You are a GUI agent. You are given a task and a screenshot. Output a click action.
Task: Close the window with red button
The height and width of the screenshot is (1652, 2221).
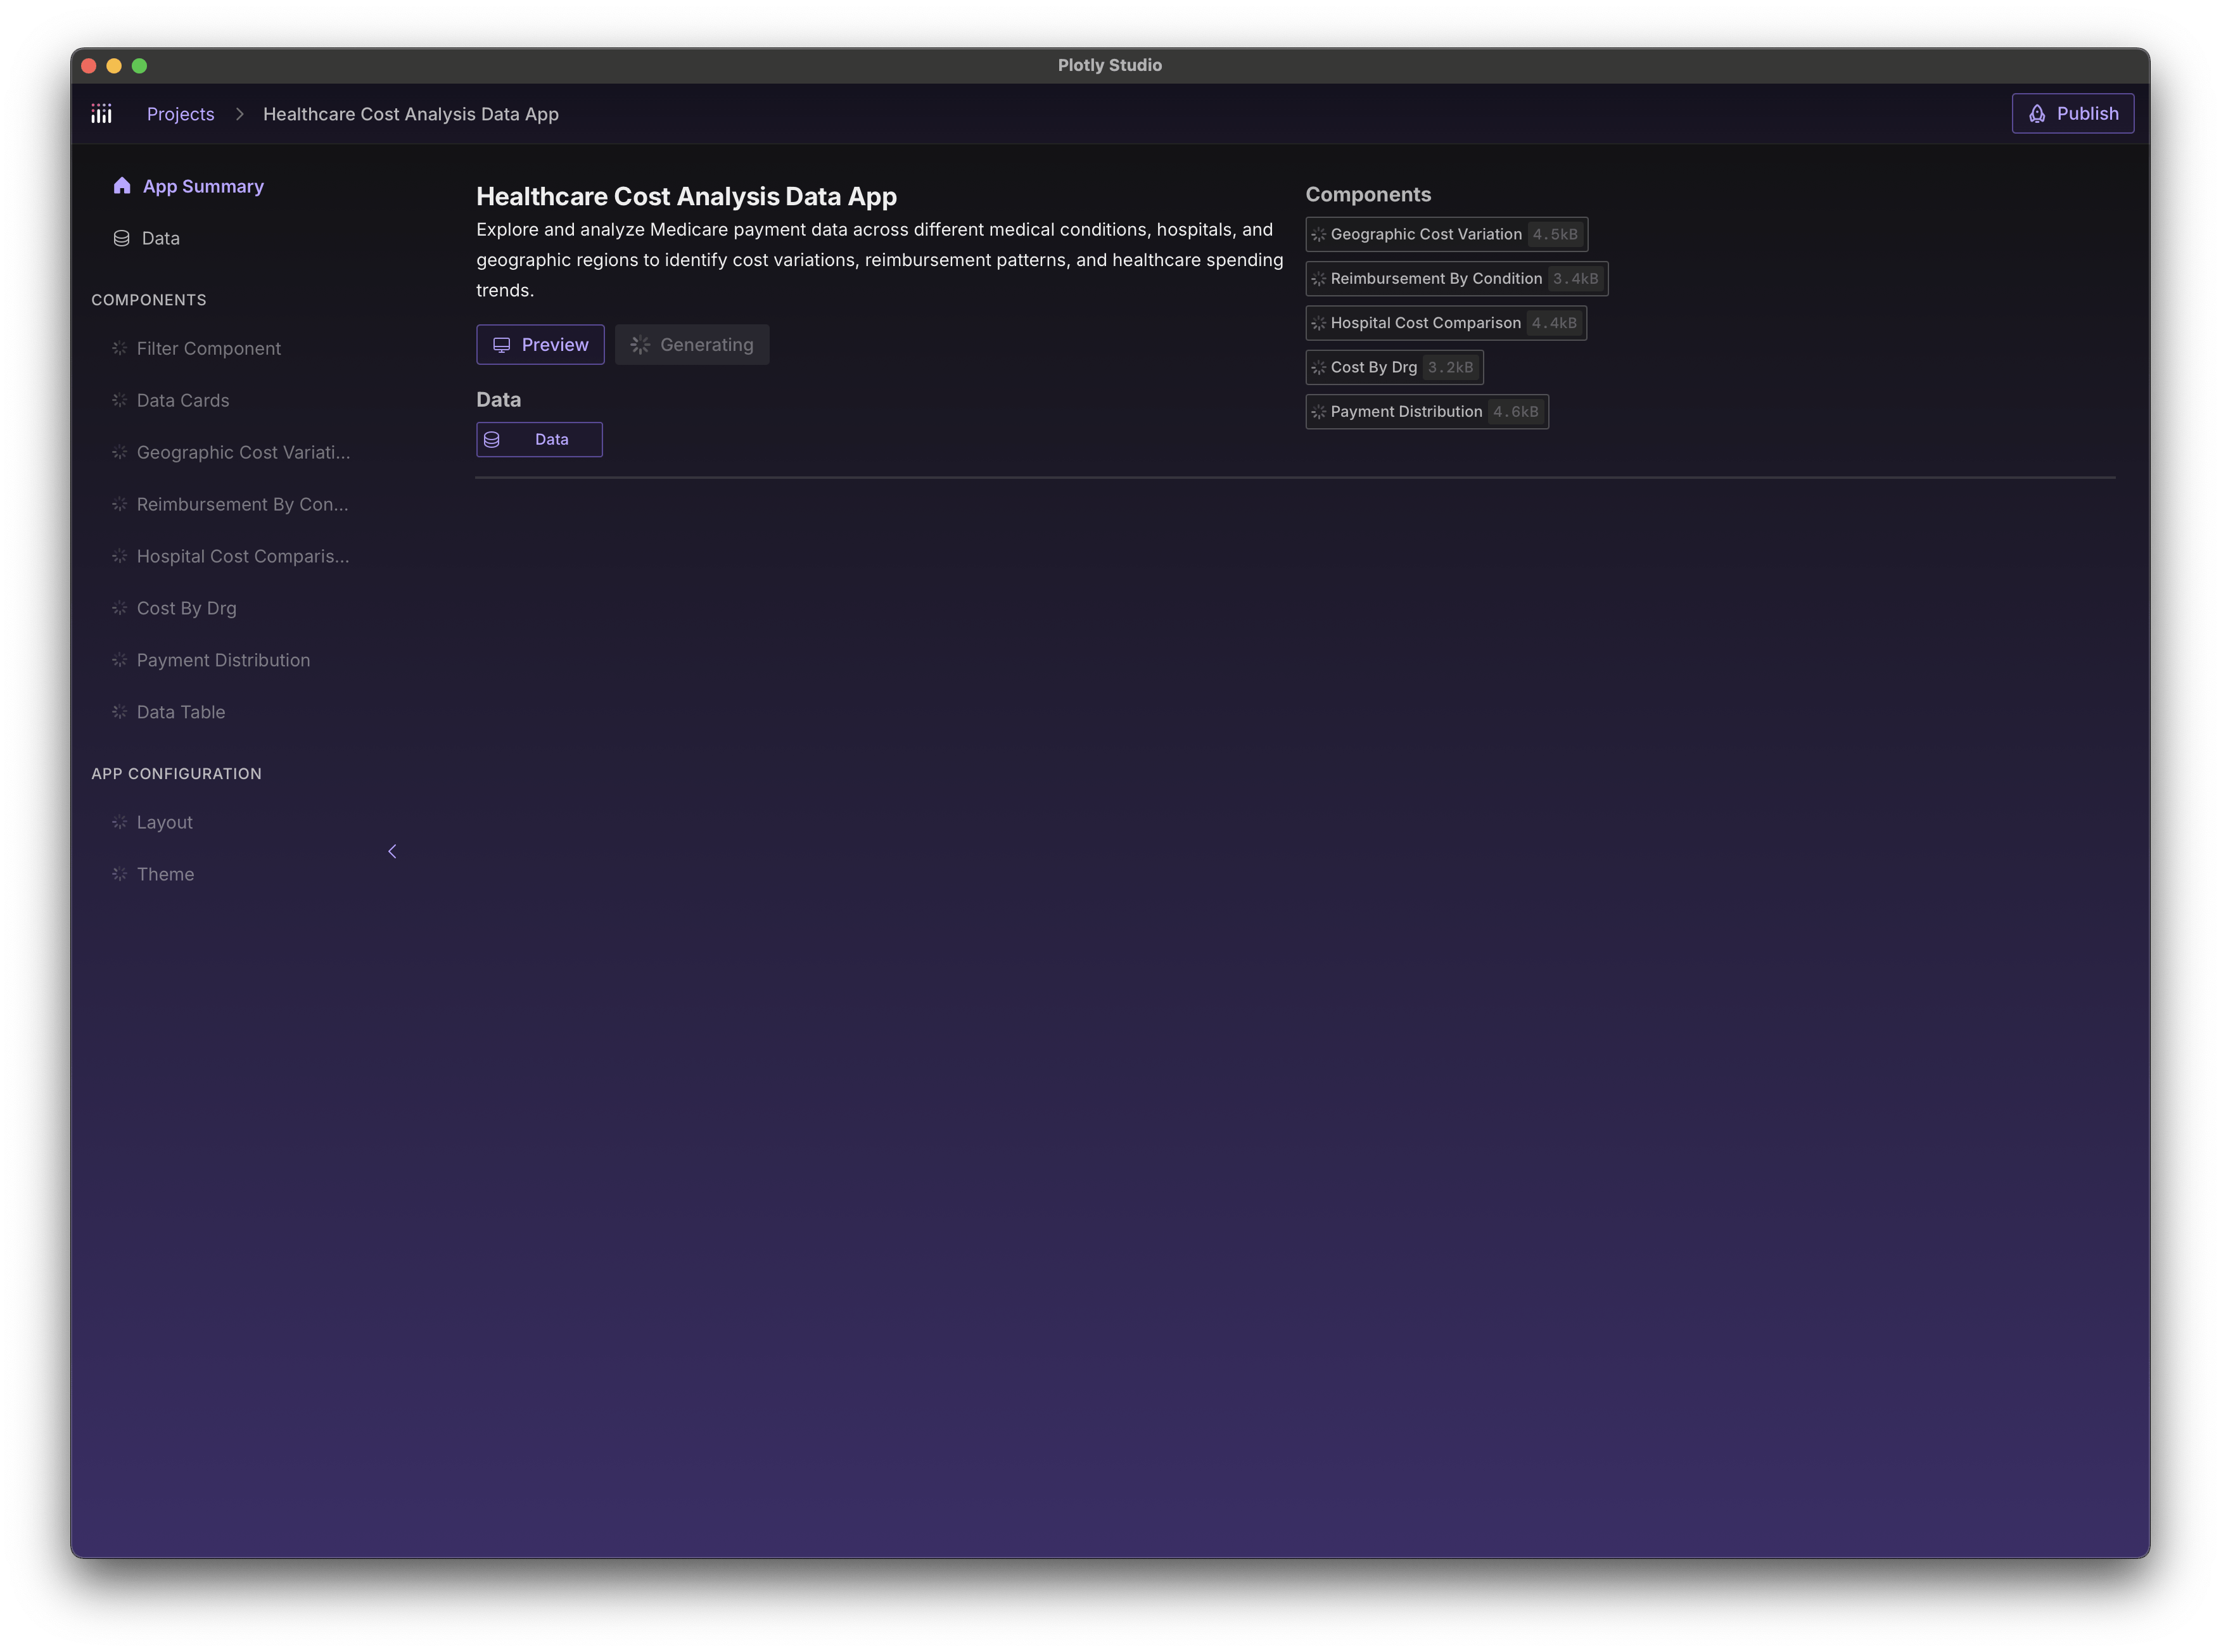(88, 65)
